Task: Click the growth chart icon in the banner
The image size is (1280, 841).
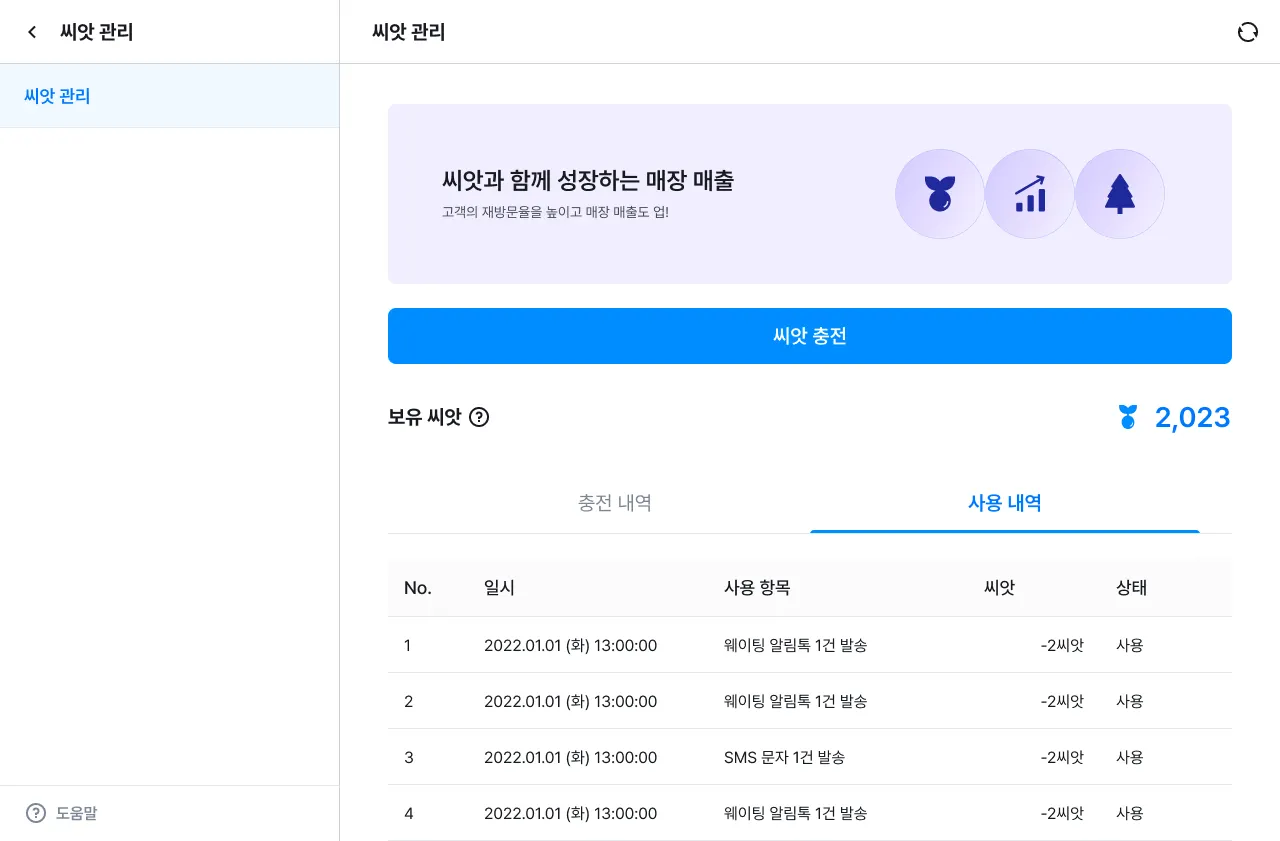Action: [x=1029, y=194]
